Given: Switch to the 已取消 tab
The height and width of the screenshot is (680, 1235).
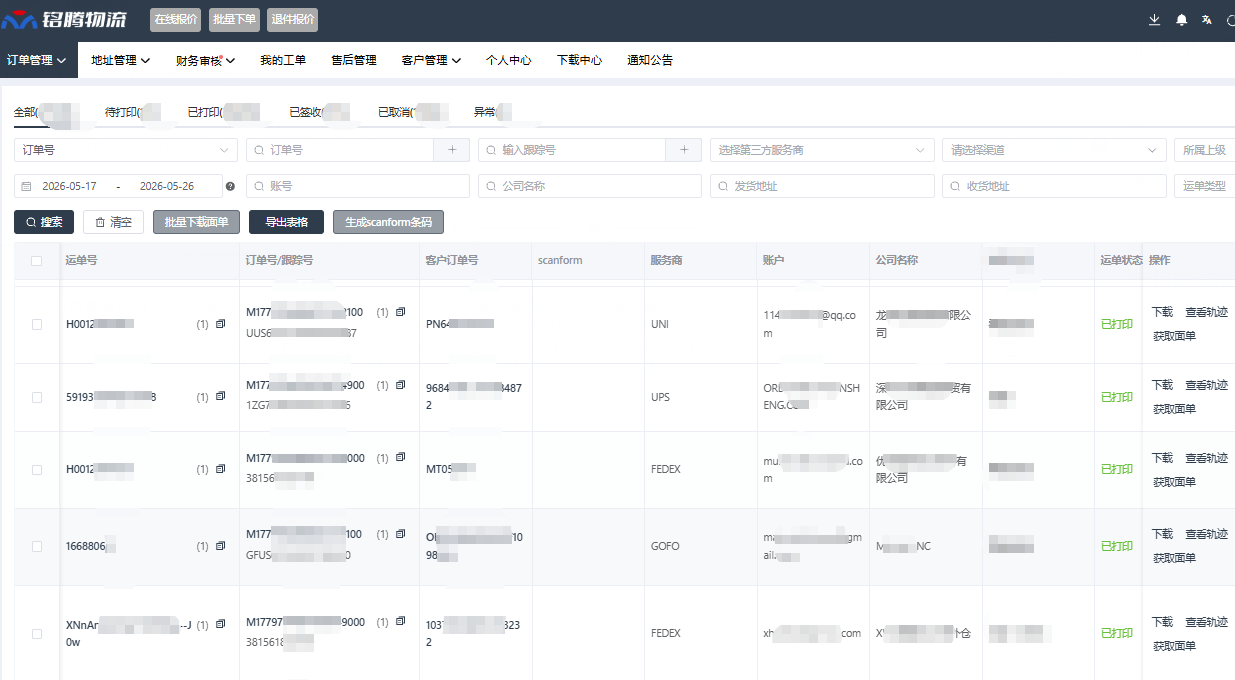Looking at the screenshot, I should click(413, 112).
